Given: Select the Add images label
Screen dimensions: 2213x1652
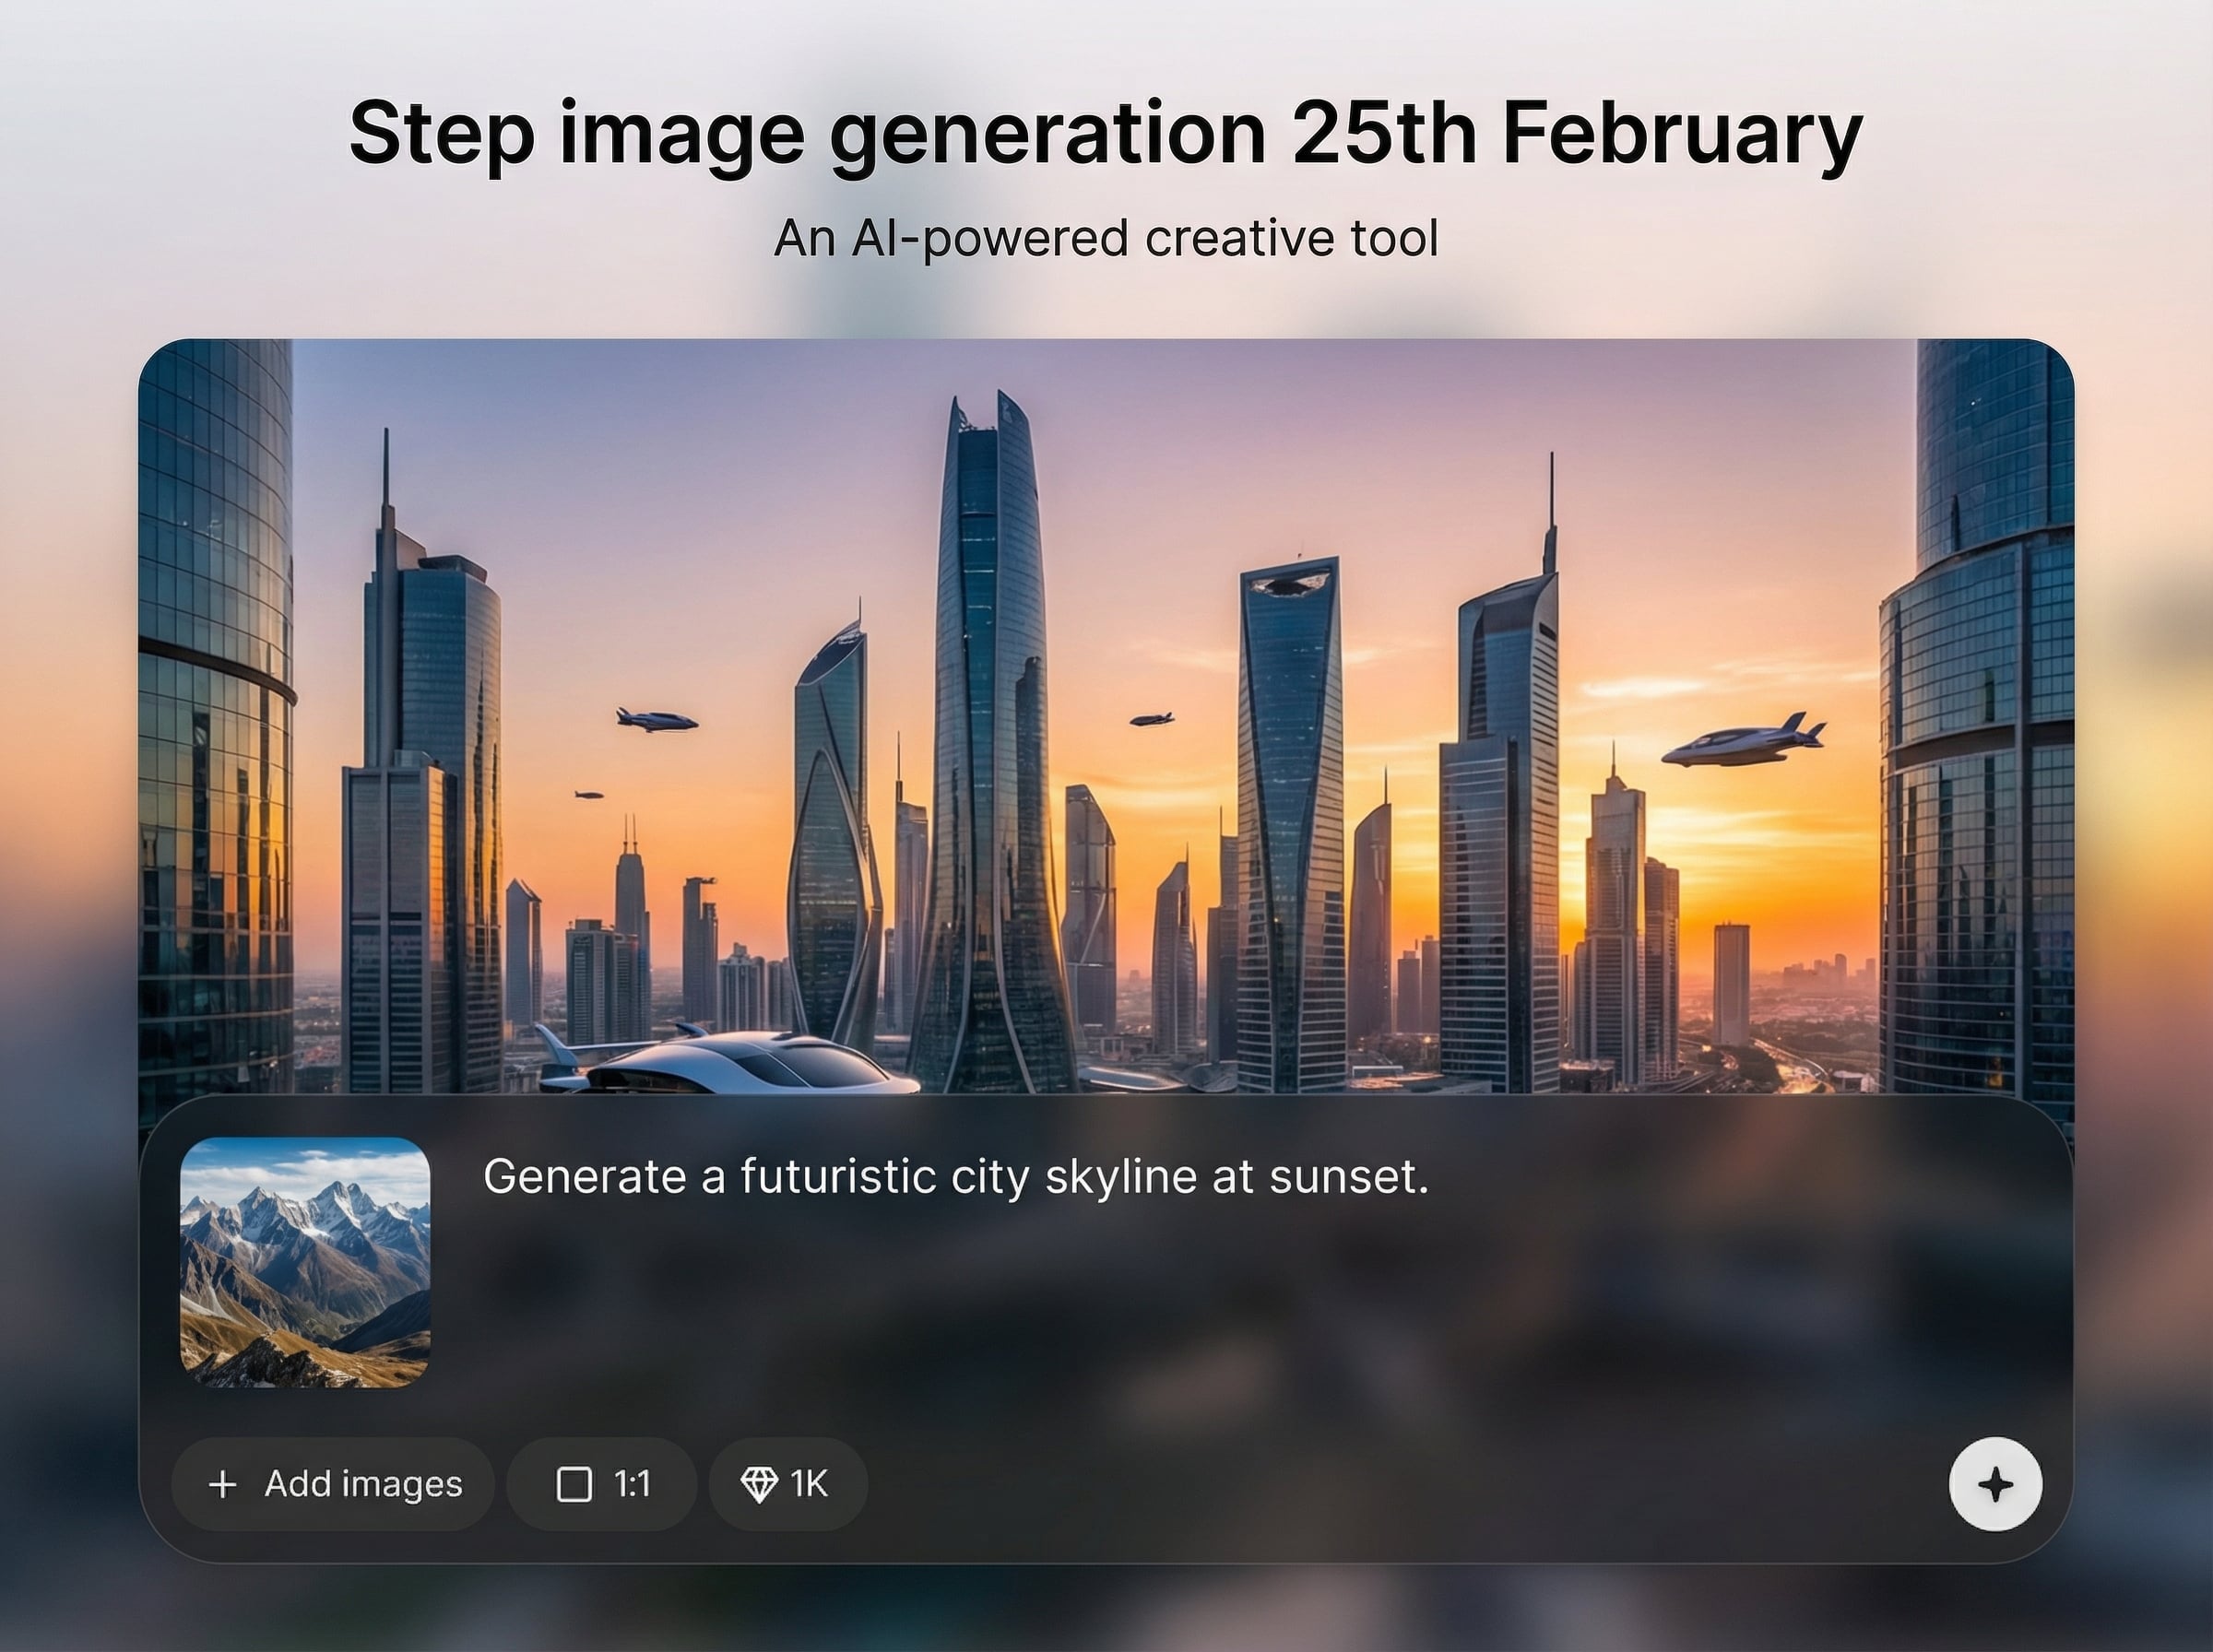Looking at the screenshot, I should coord(363,1485).
